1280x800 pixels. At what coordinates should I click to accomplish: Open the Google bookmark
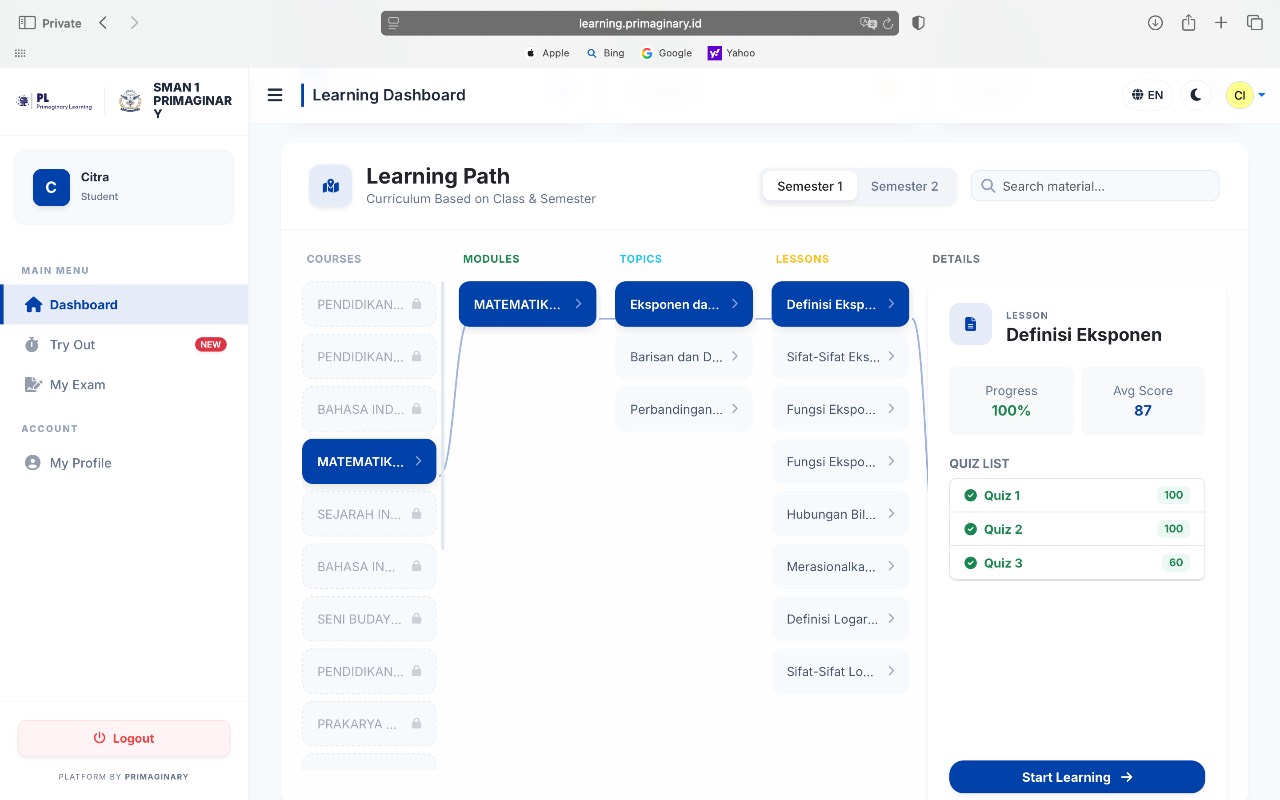coord(667,53)
